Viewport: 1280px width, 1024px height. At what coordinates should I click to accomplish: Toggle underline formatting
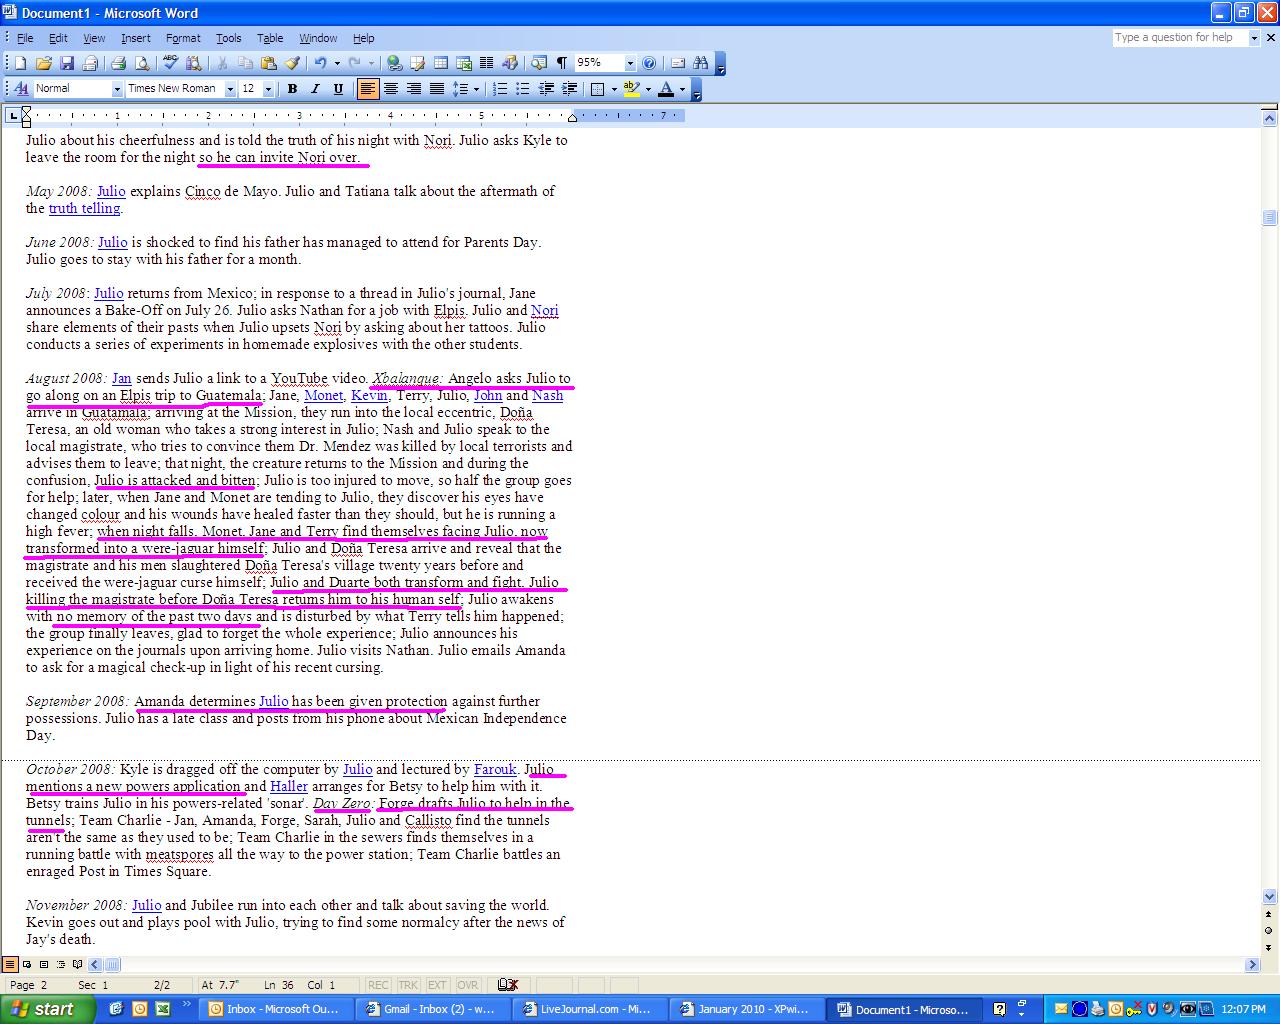338,89
